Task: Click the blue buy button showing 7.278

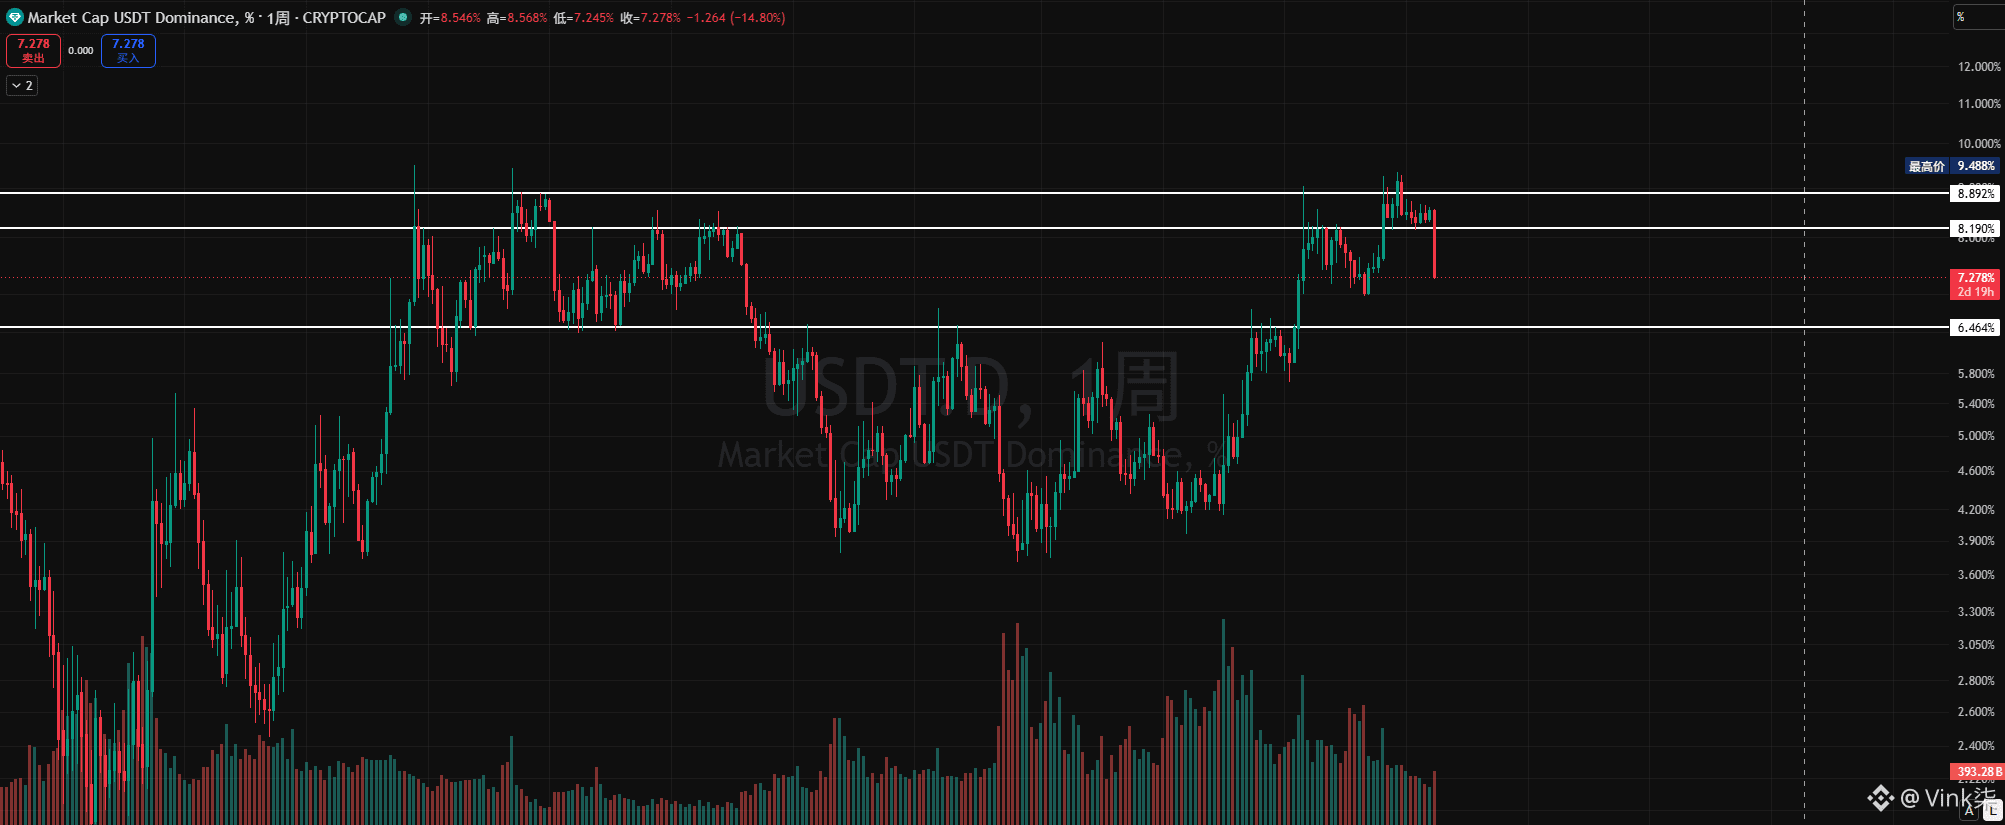Action: 128,50
